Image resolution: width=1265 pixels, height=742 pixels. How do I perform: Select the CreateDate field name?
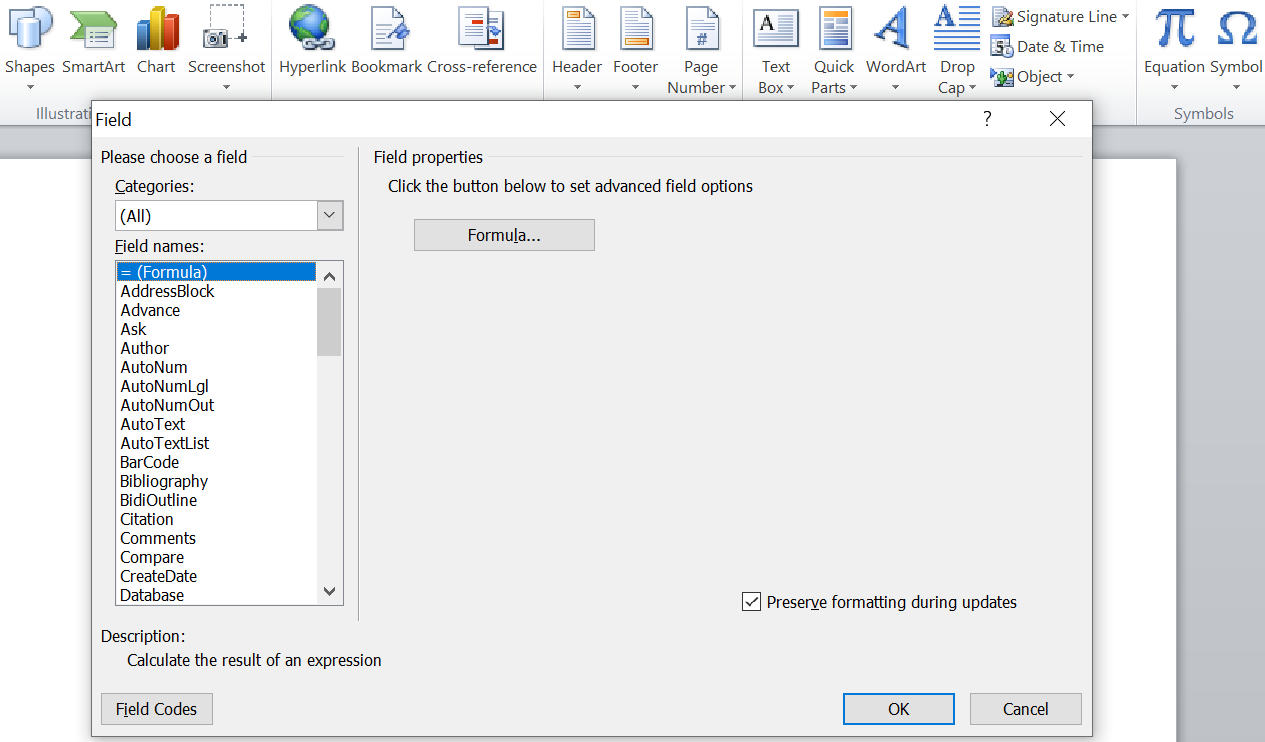click(x=216, y=576)
